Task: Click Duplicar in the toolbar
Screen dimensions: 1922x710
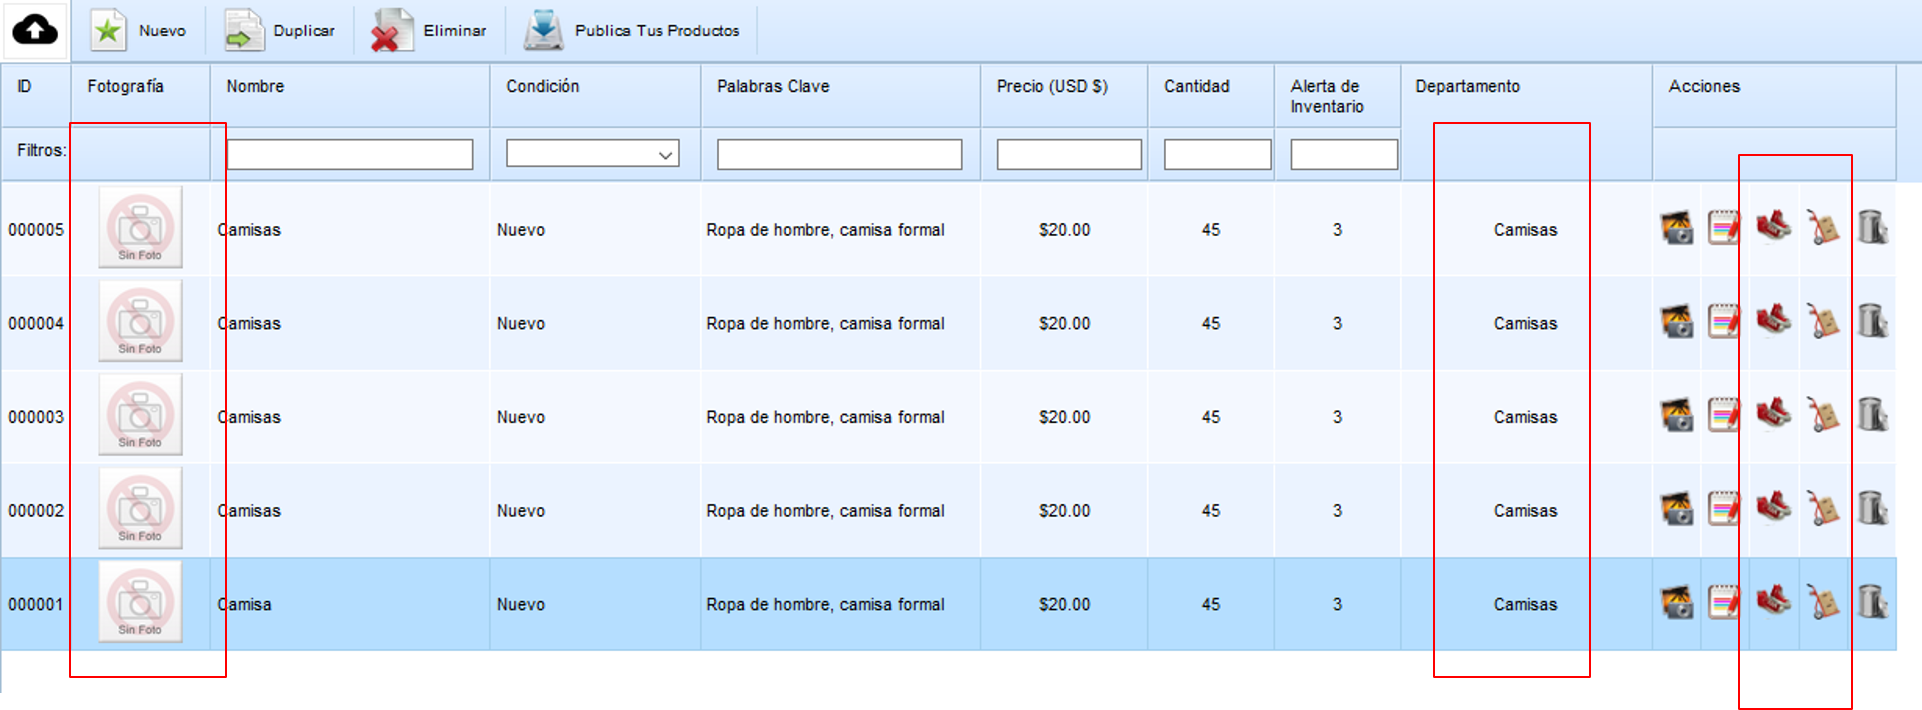Action: pos(280,30)
